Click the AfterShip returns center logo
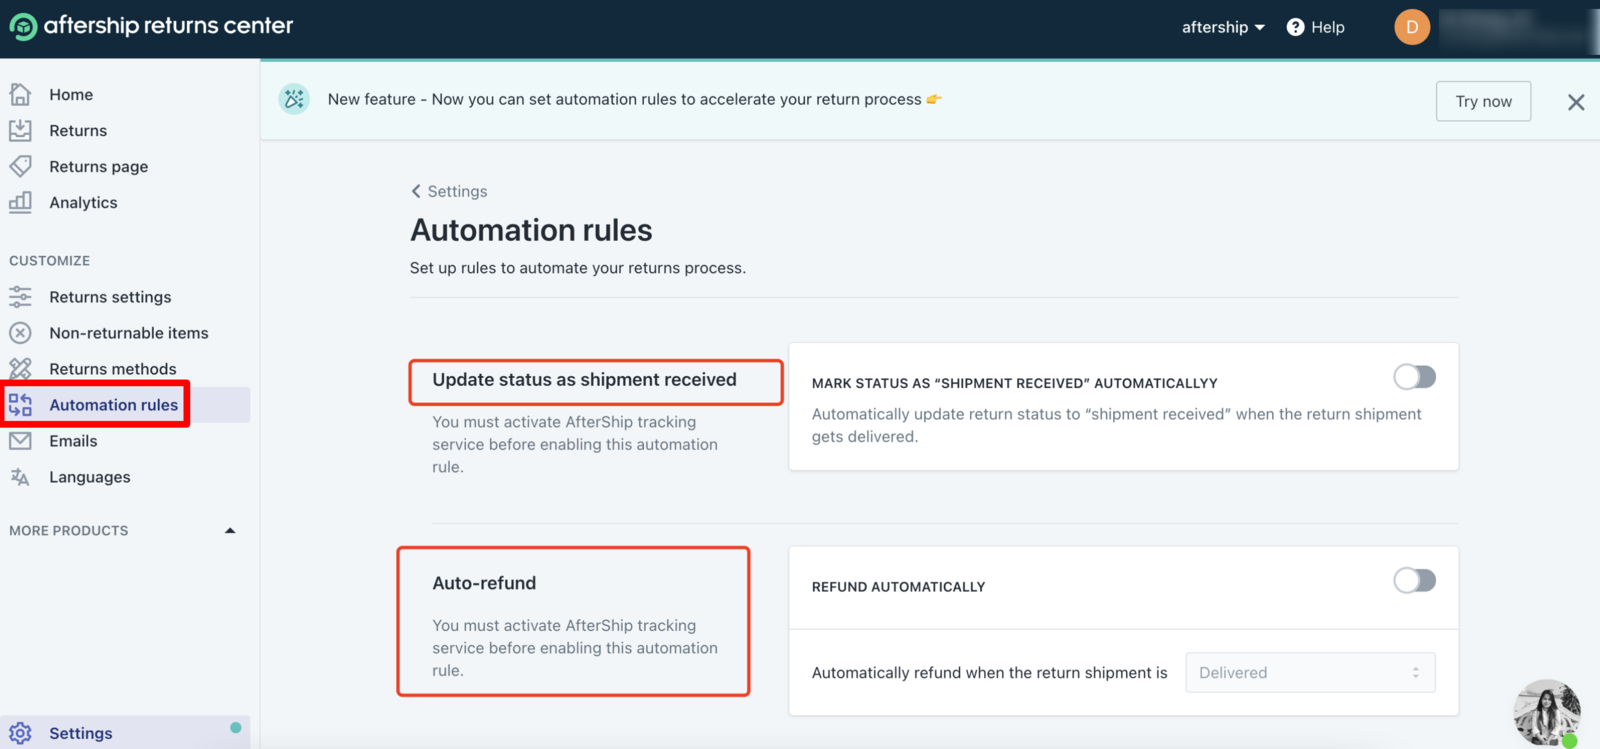The height and width of the screenshot is (749, 1600). pos(152,26)
